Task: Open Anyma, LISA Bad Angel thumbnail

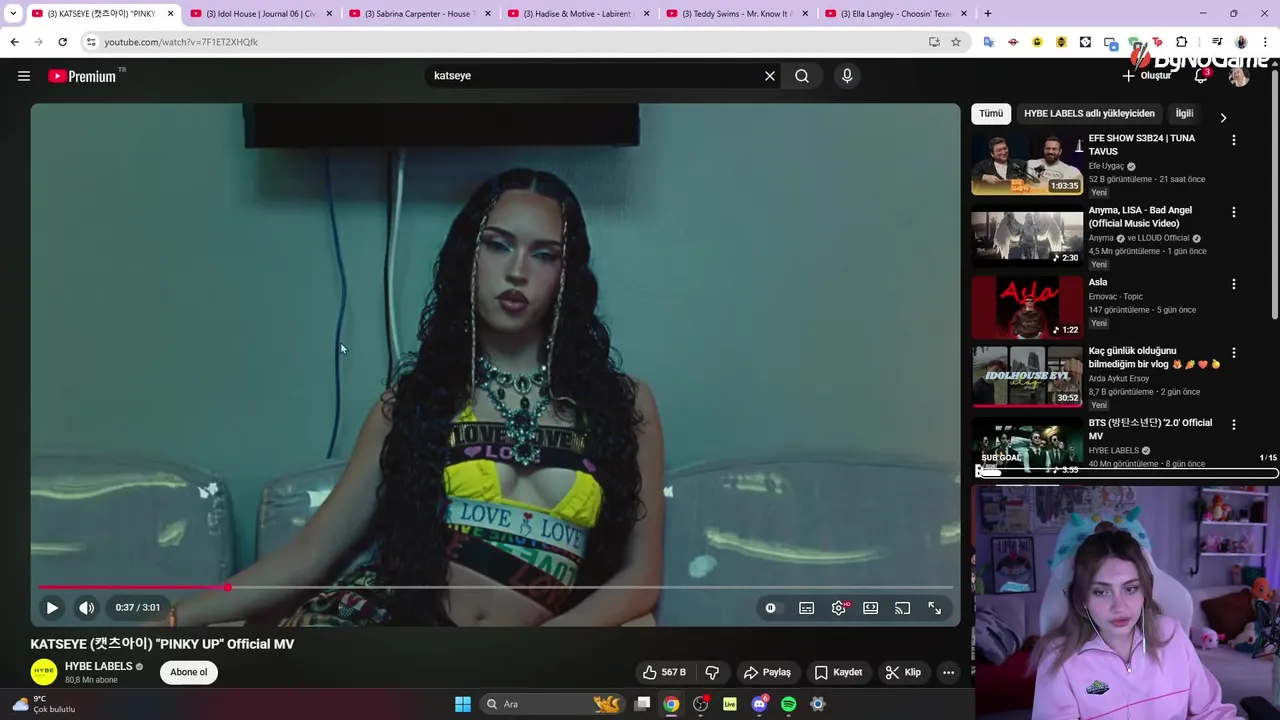Action: tap(1027, 235)
